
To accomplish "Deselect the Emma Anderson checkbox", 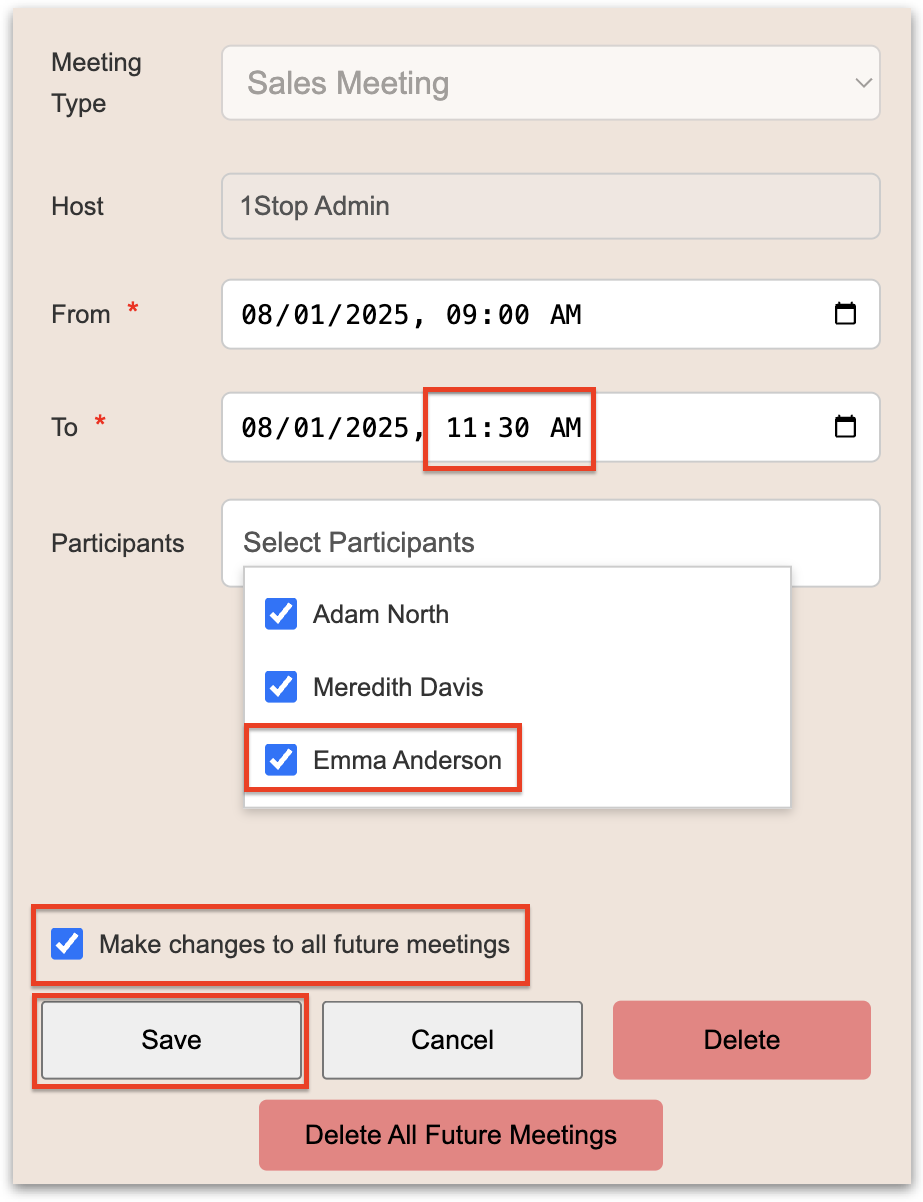I will click(x=281, y=760).
